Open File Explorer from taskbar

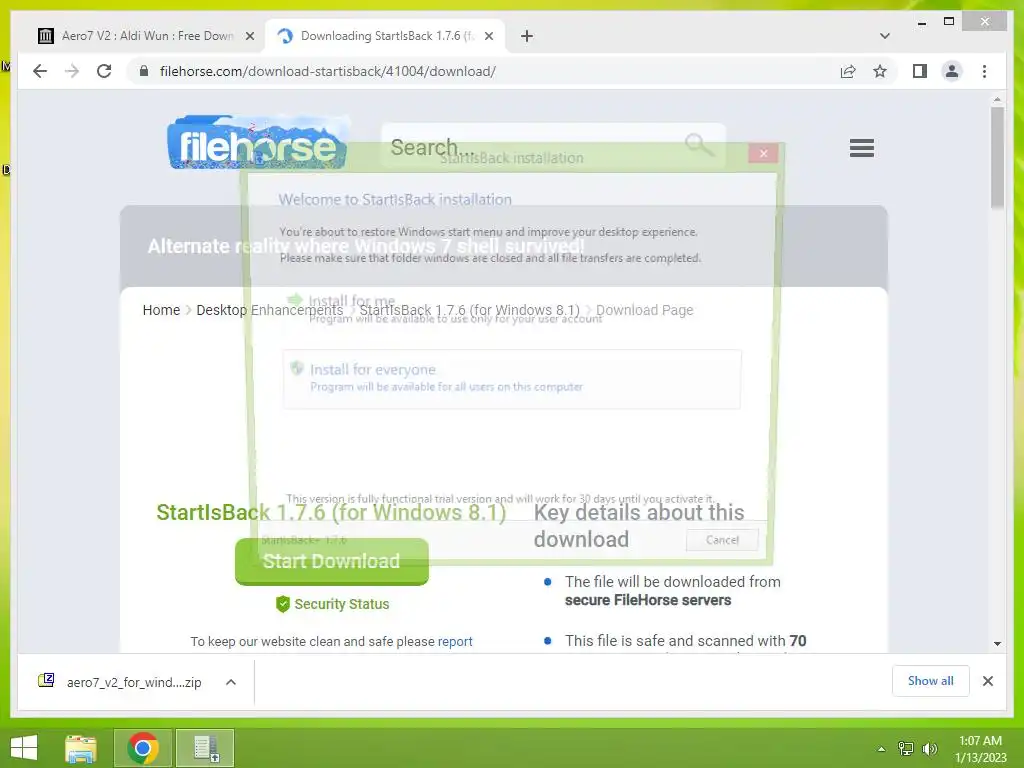pyautogui.click(x=81, y=748)
